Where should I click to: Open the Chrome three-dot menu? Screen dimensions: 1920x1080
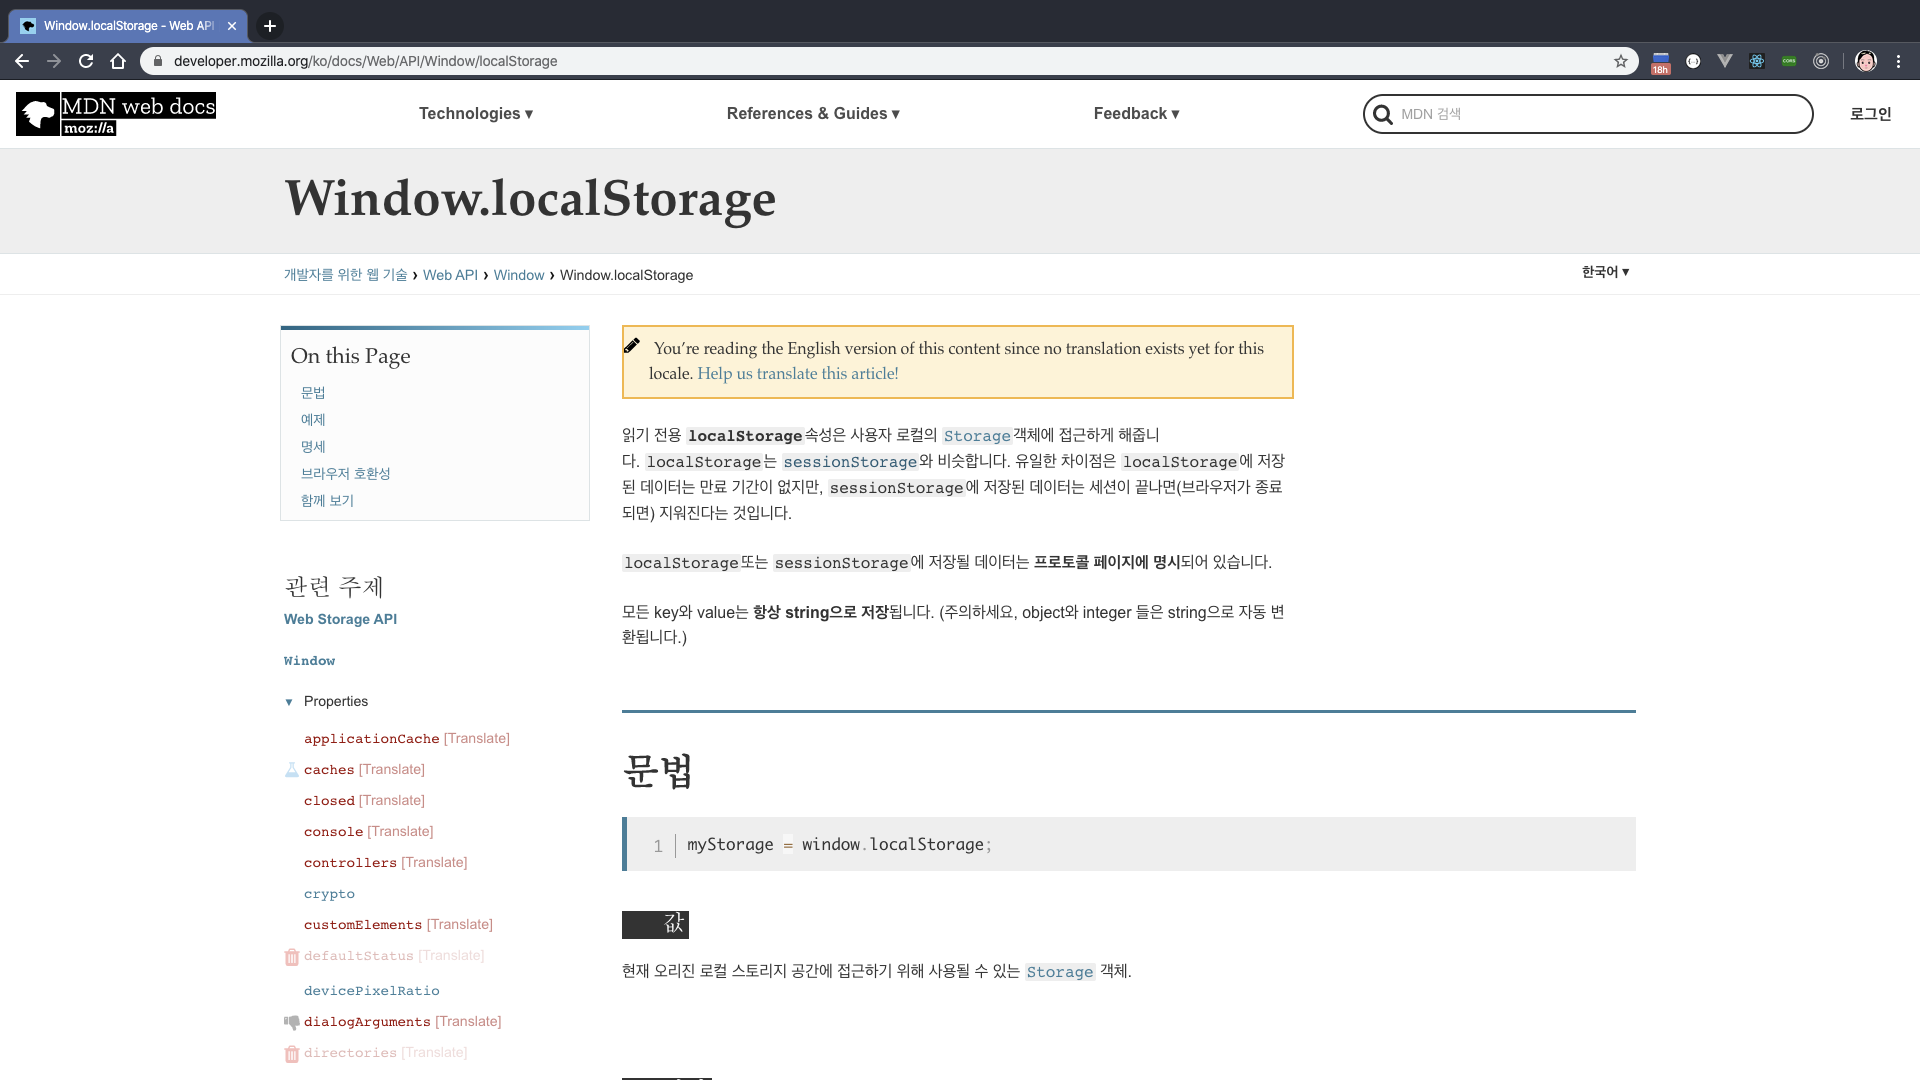pos(1898,61)
